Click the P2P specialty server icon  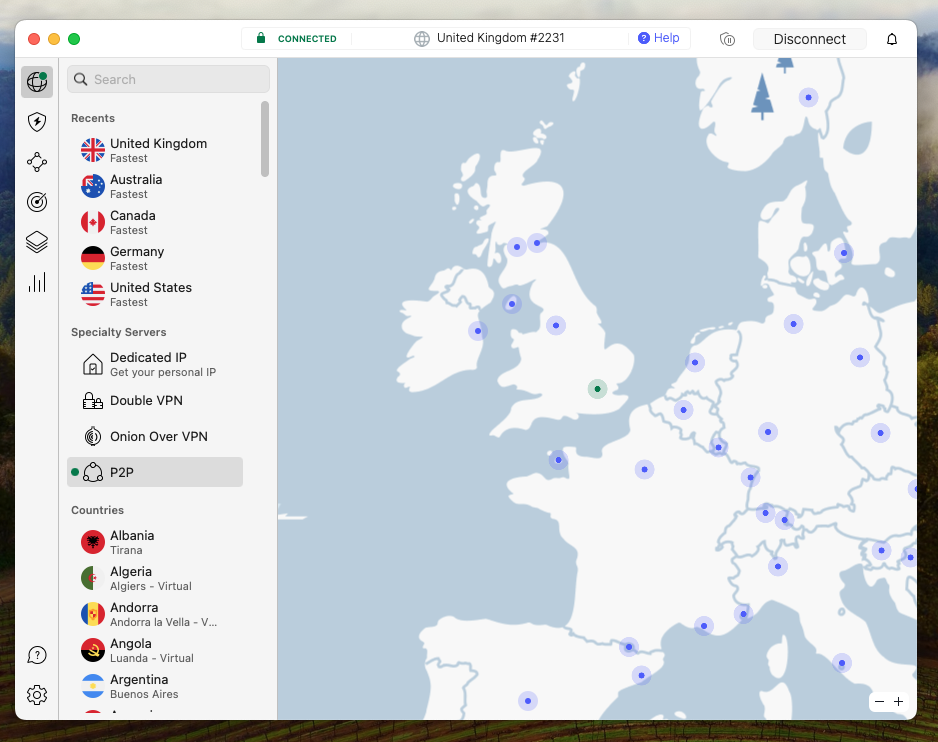click(93, 472)
